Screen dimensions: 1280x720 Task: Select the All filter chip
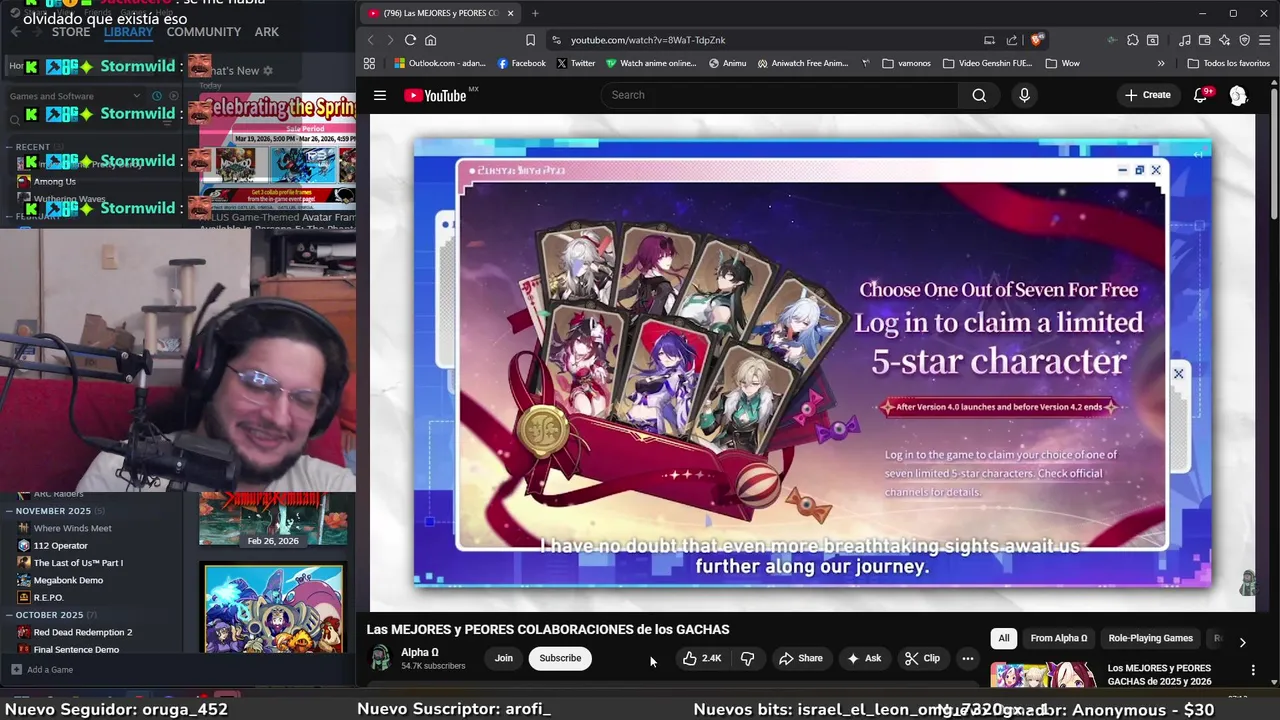tap(1004, 638)
